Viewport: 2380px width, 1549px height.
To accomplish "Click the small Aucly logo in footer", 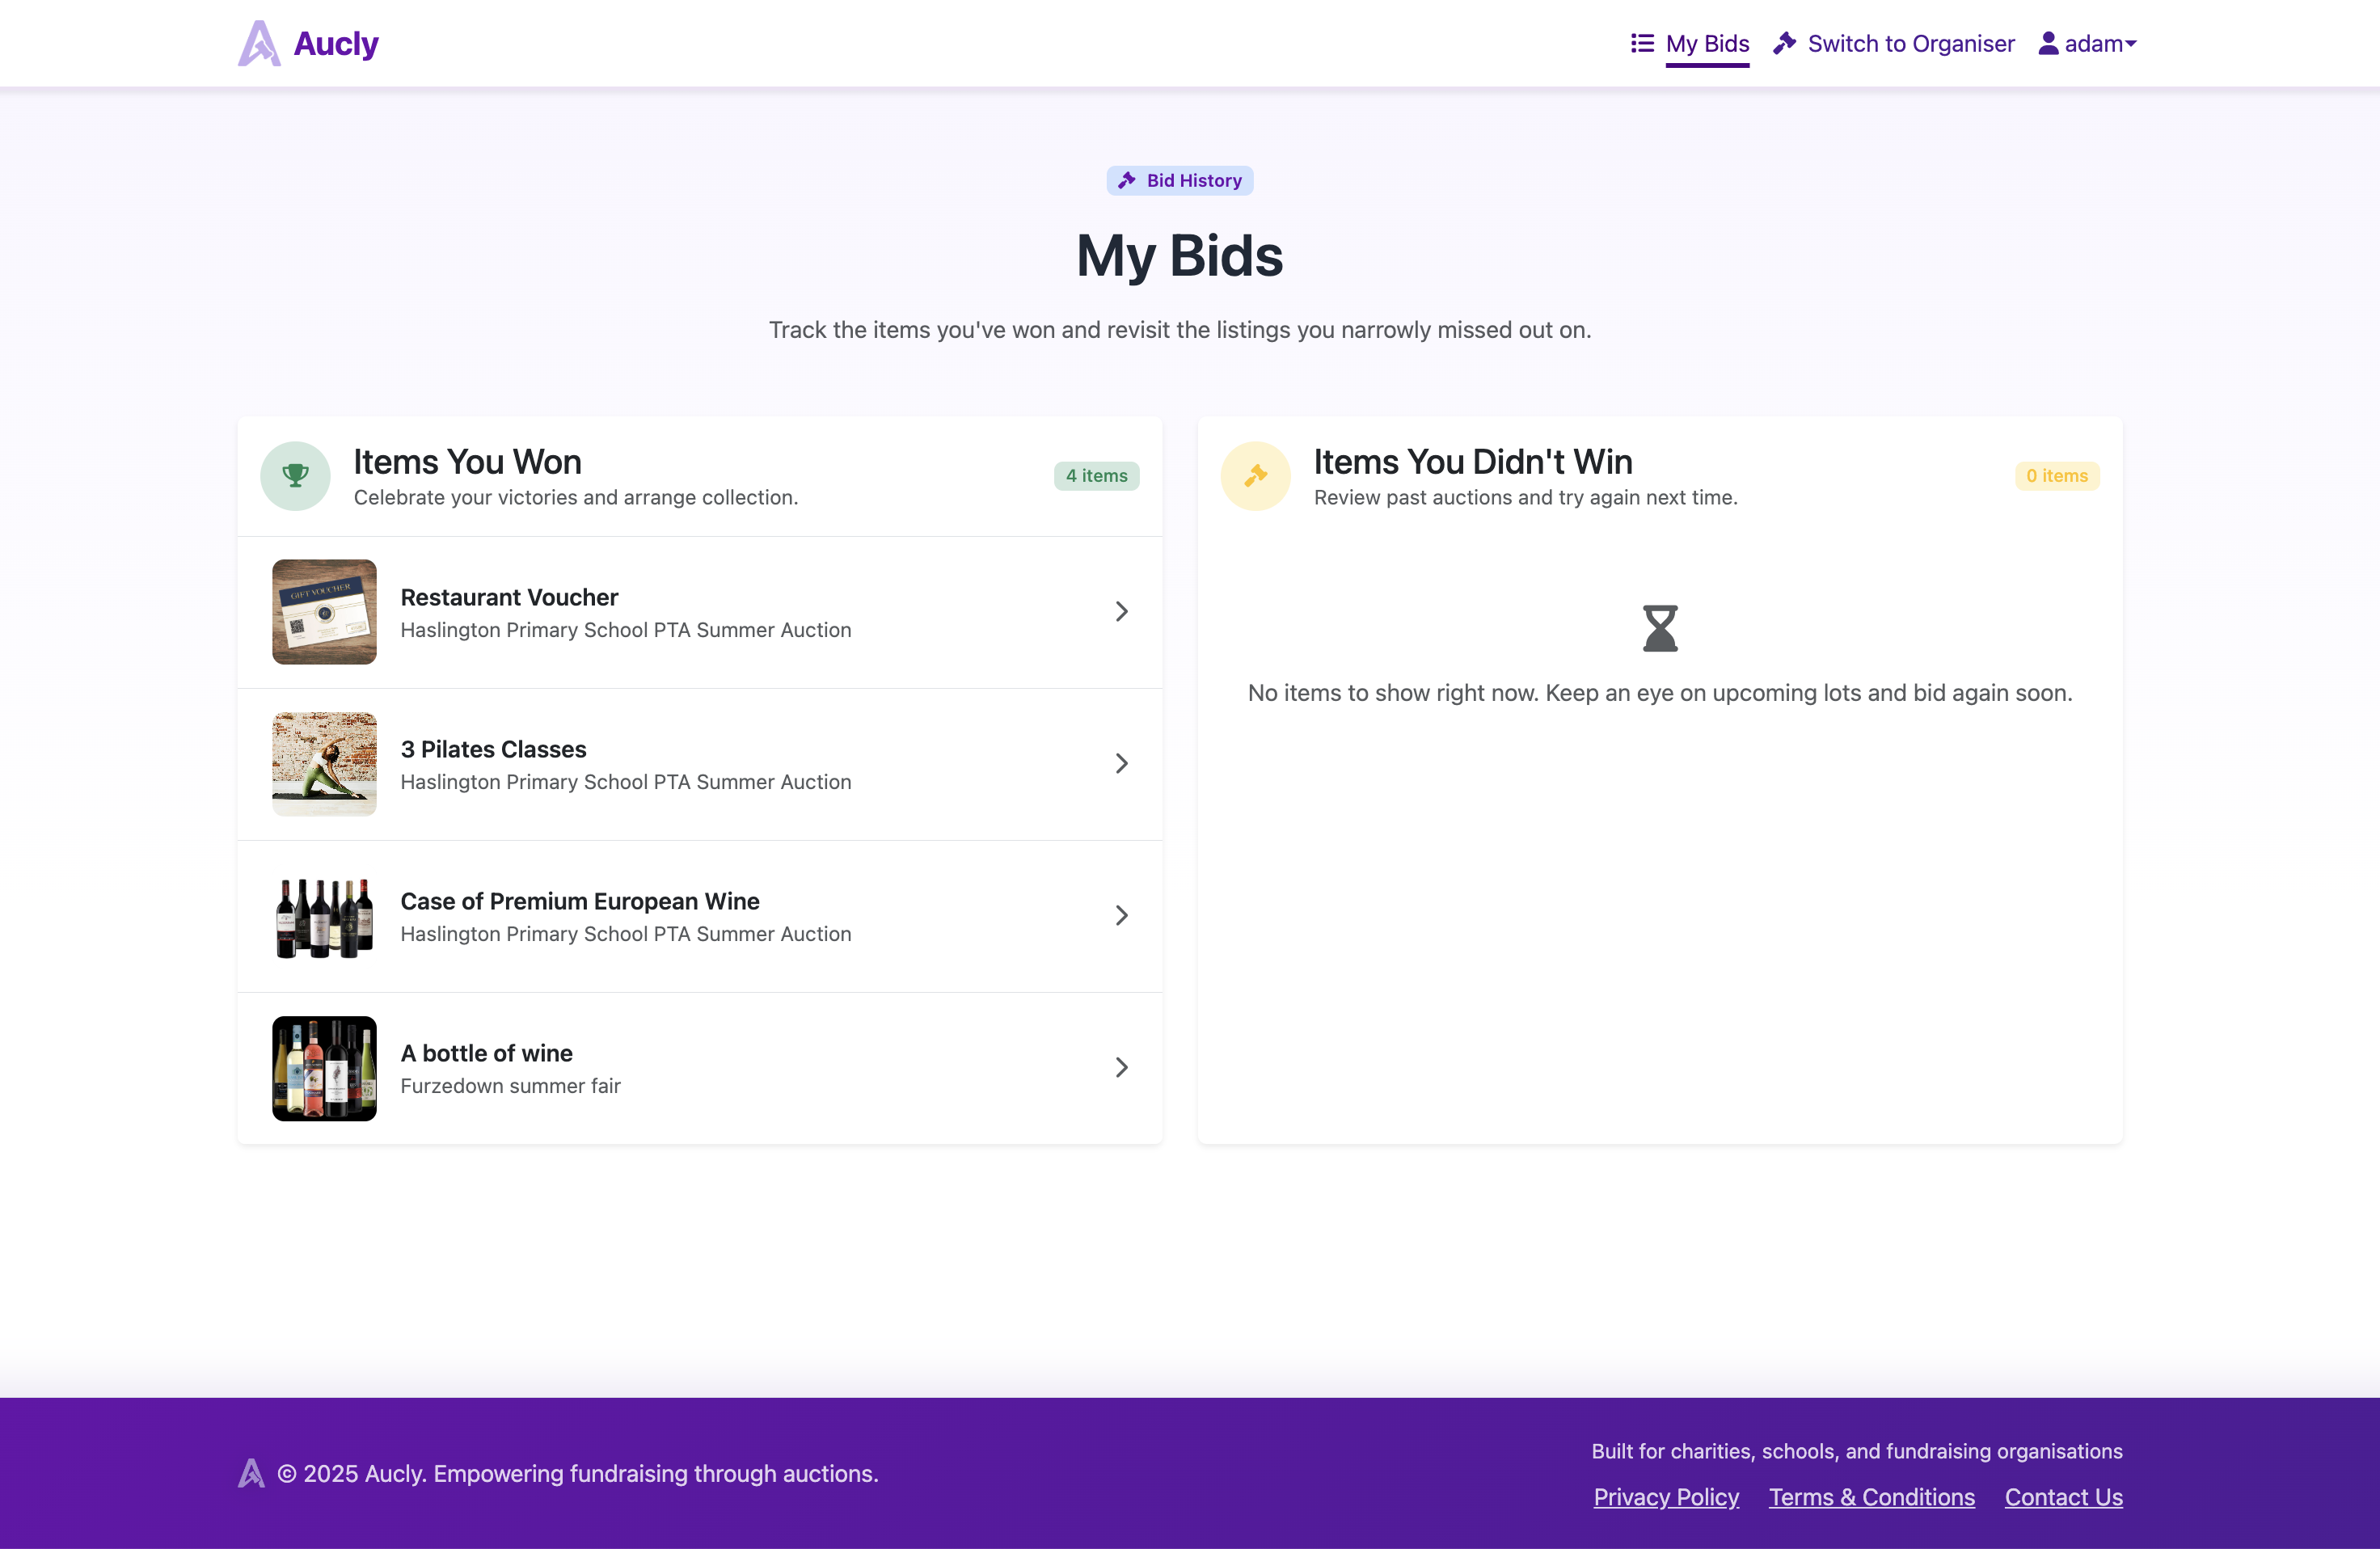I will click(251, 1473).
